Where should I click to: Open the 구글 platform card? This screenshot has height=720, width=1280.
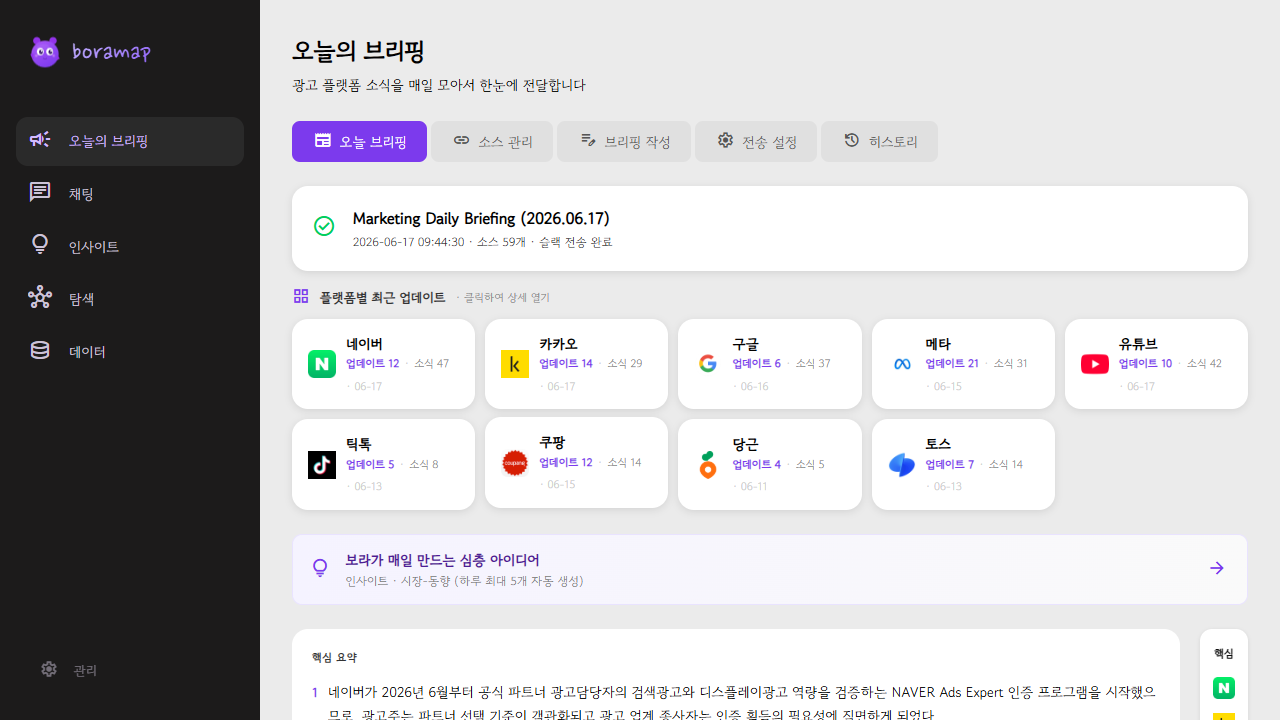[770, 364]
